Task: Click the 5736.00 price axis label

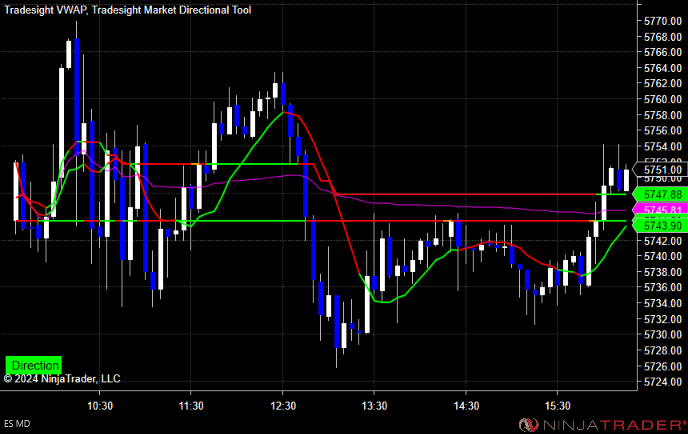Action: click(x=663, y=287)
